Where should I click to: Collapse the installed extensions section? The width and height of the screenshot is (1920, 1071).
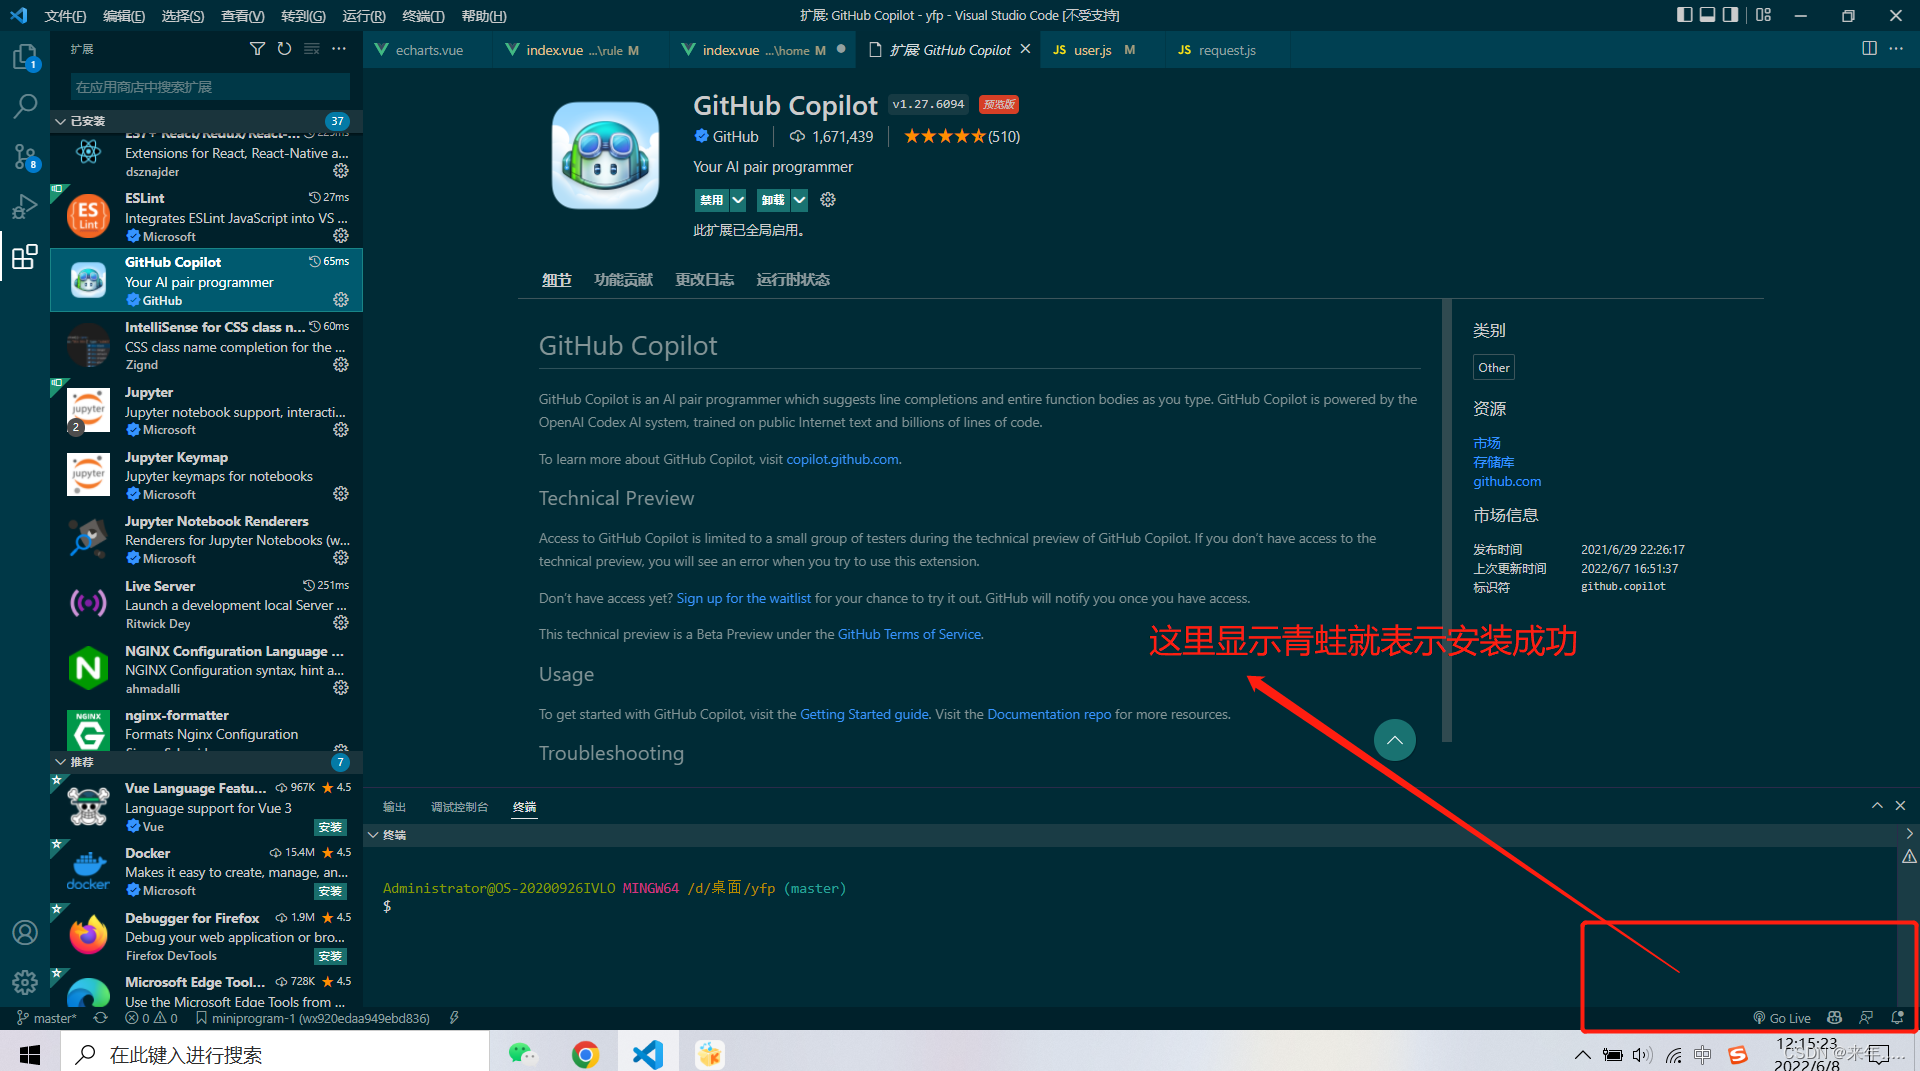click(x=61, y=121)
